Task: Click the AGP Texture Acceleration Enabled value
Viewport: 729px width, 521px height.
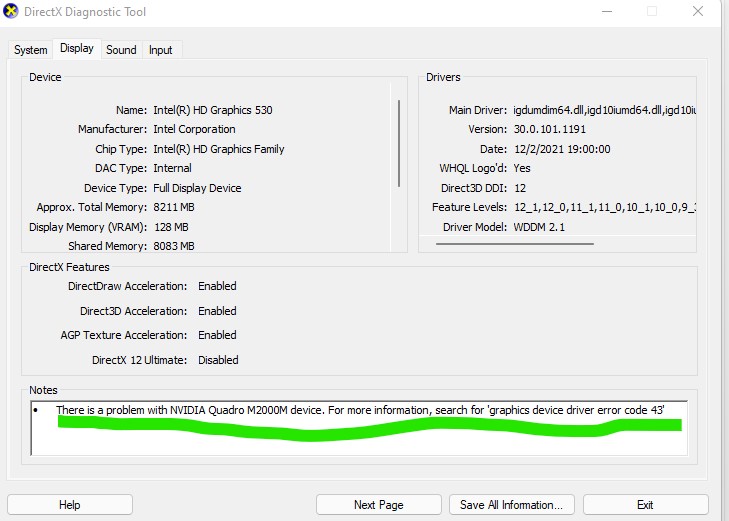Action: [x=217, y=335]
